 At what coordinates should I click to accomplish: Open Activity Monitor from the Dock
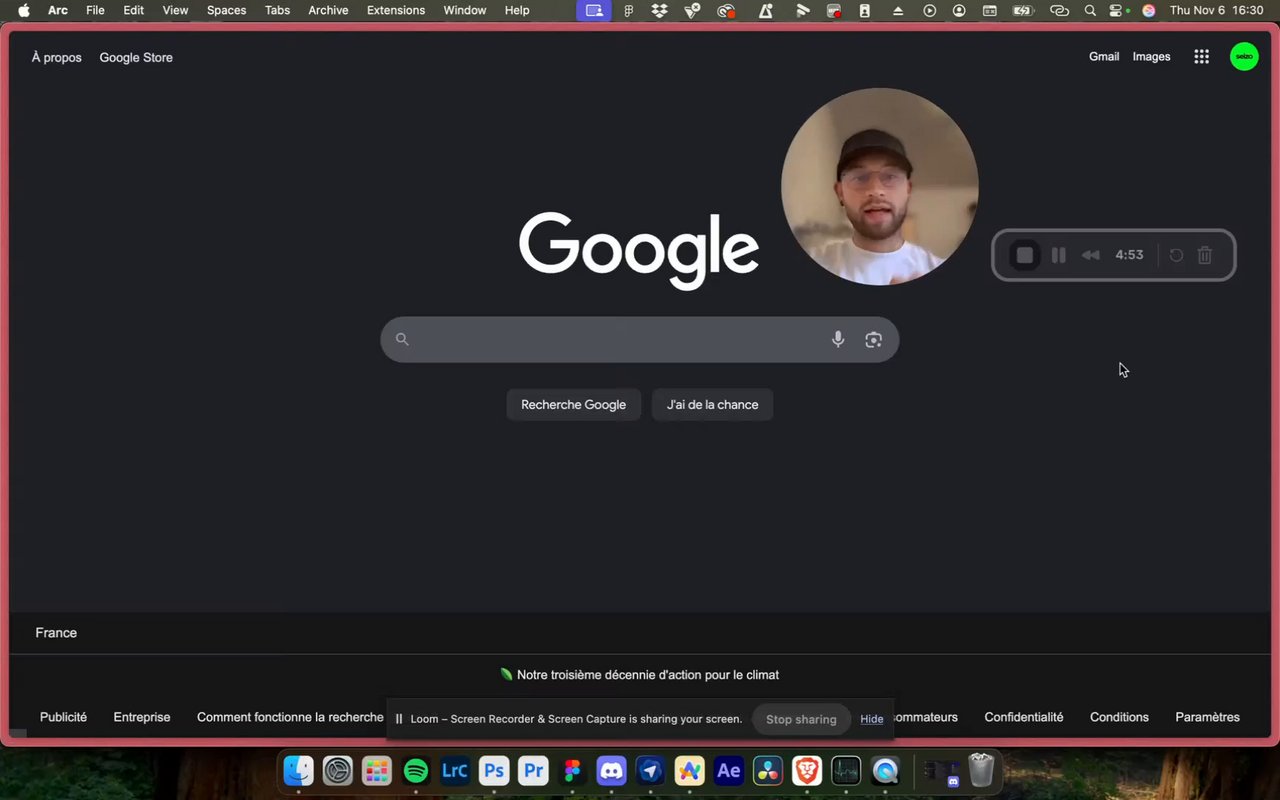click(846, 770)
